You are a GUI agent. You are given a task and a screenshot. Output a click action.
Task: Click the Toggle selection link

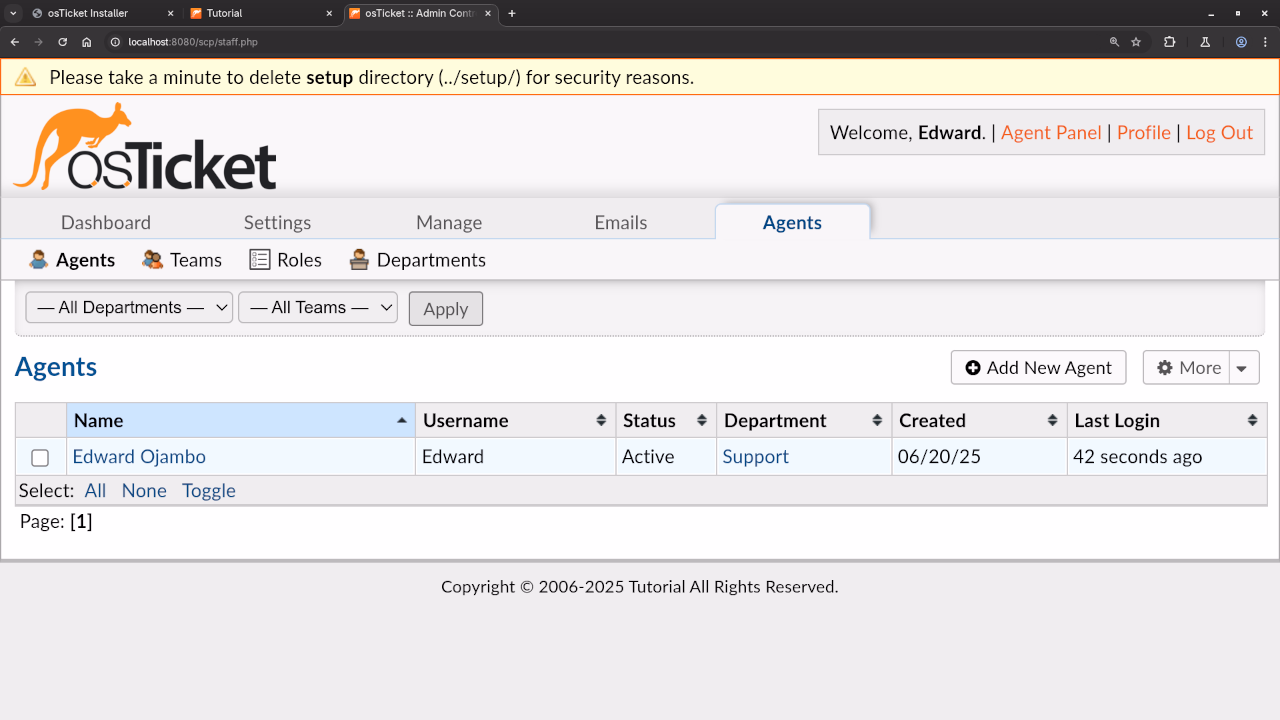(x=209, y=491)
